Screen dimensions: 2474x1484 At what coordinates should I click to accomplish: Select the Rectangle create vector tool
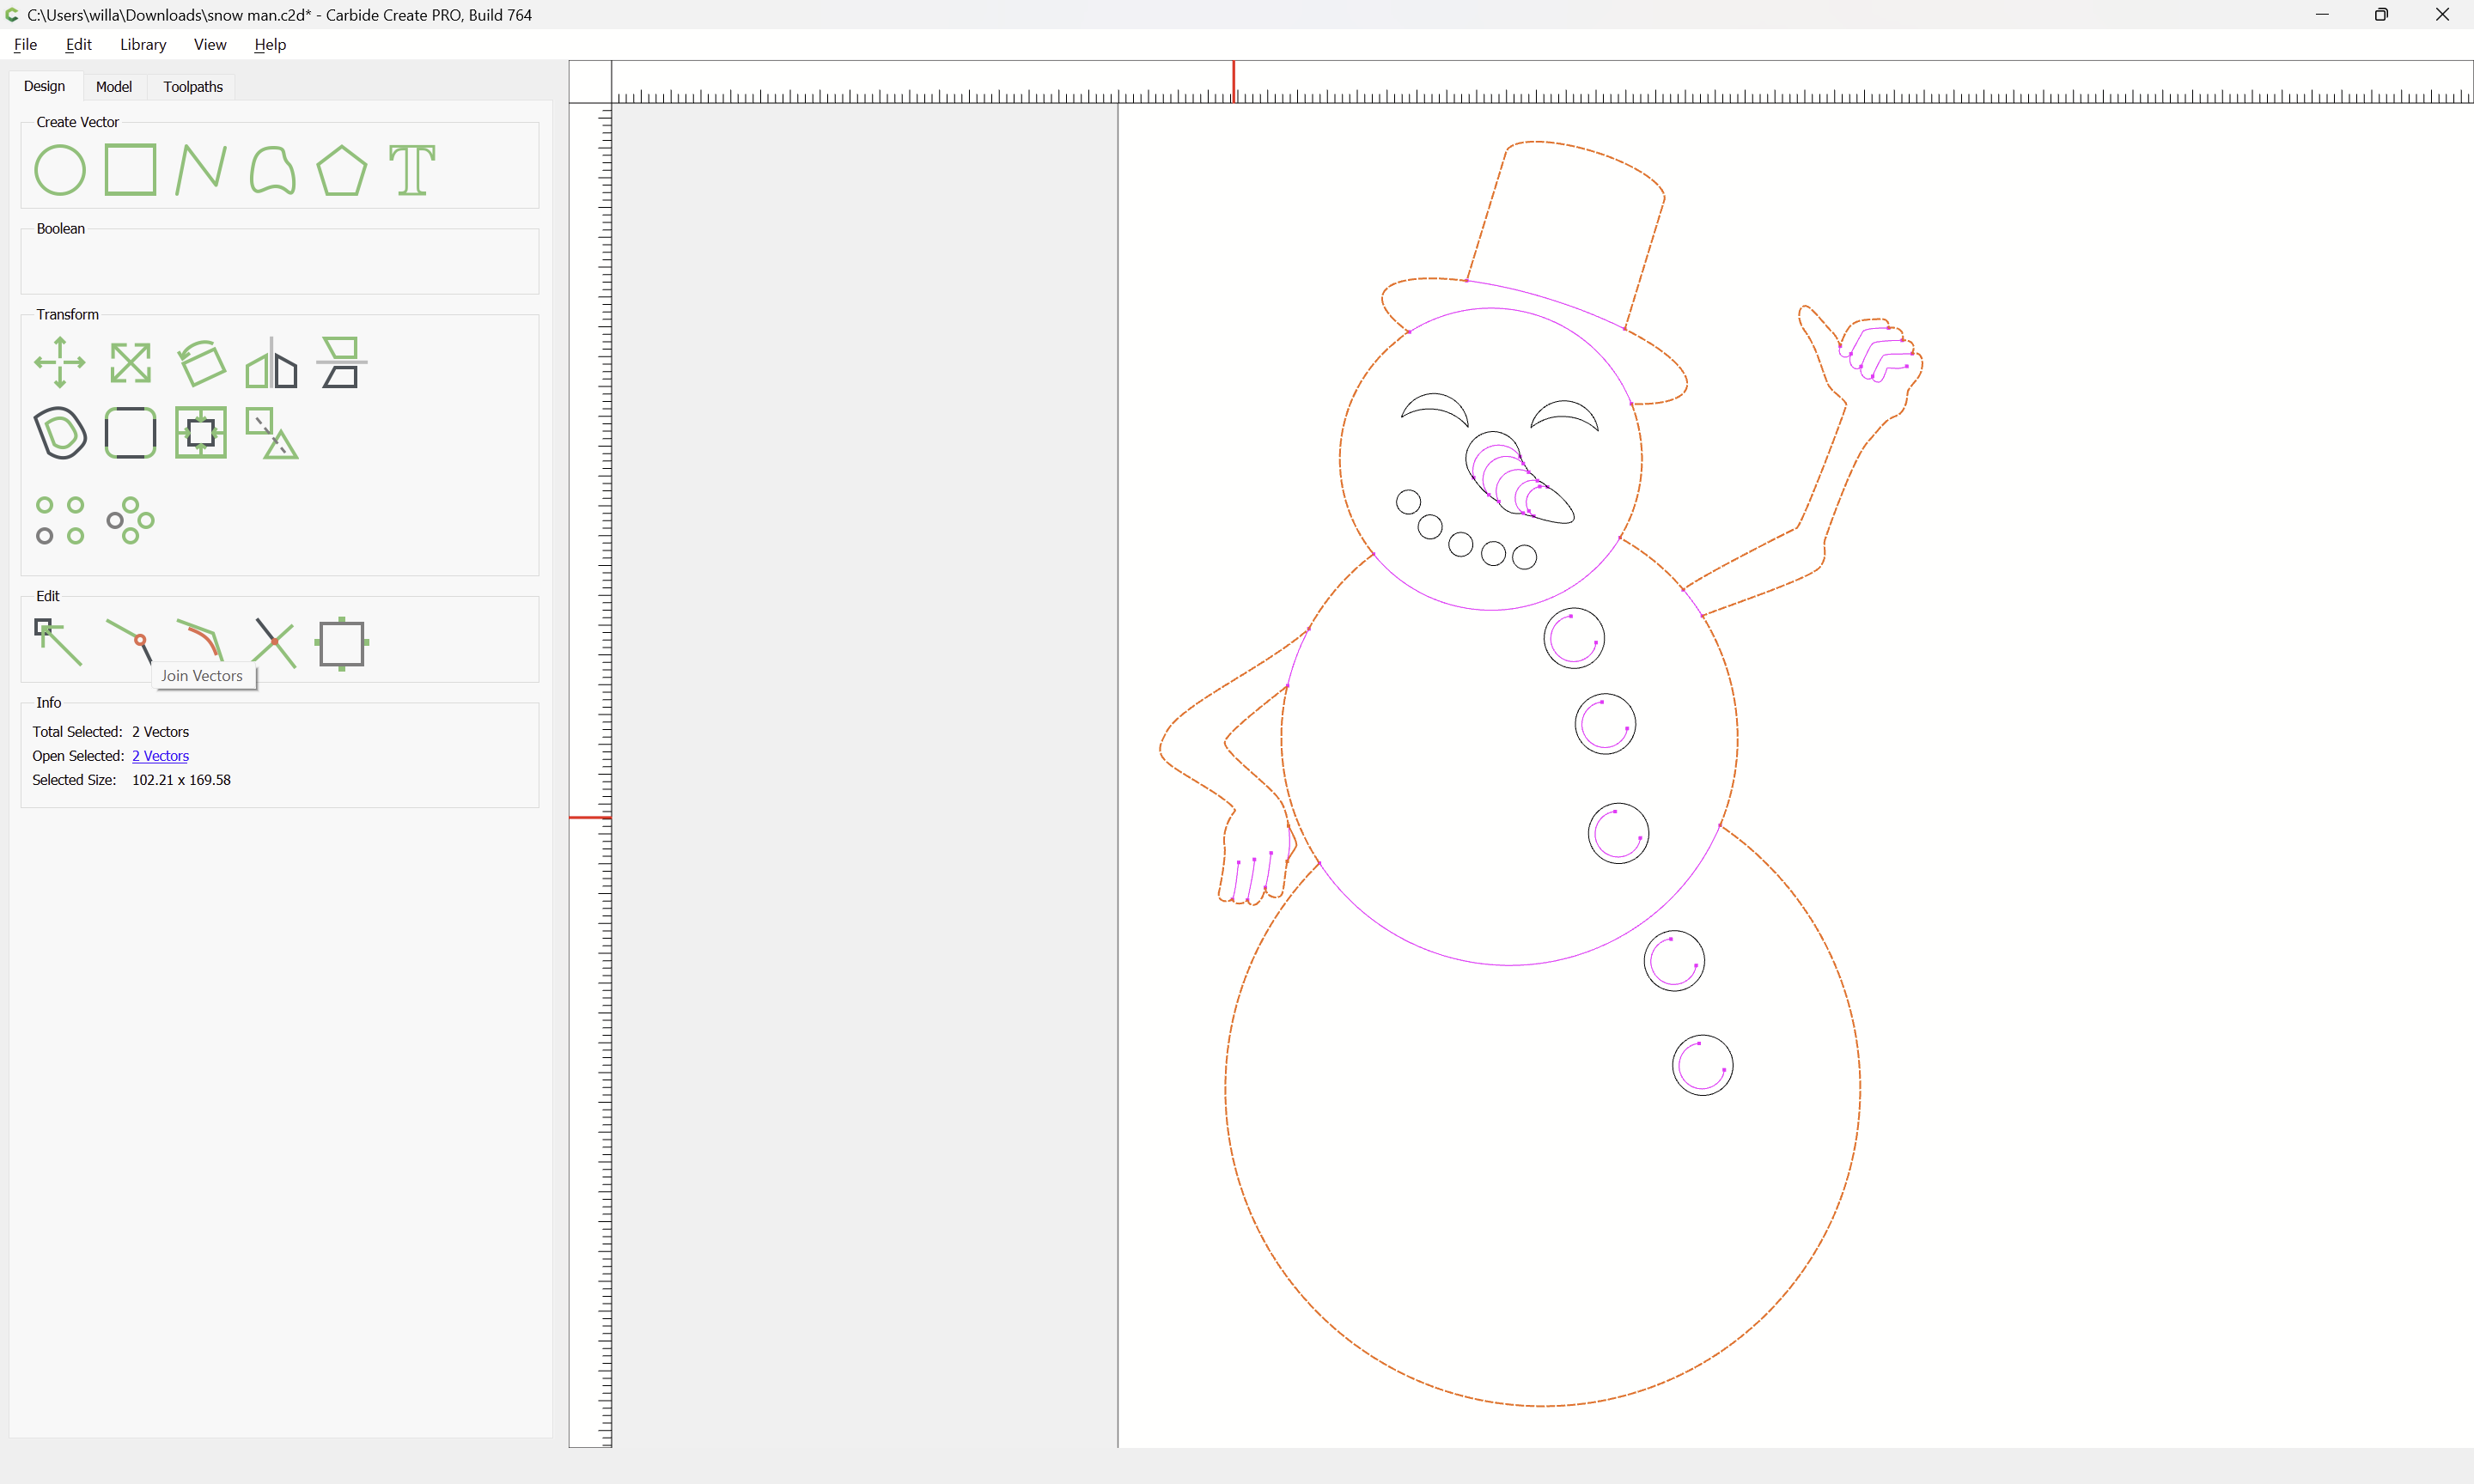click(x=130, y=170)
